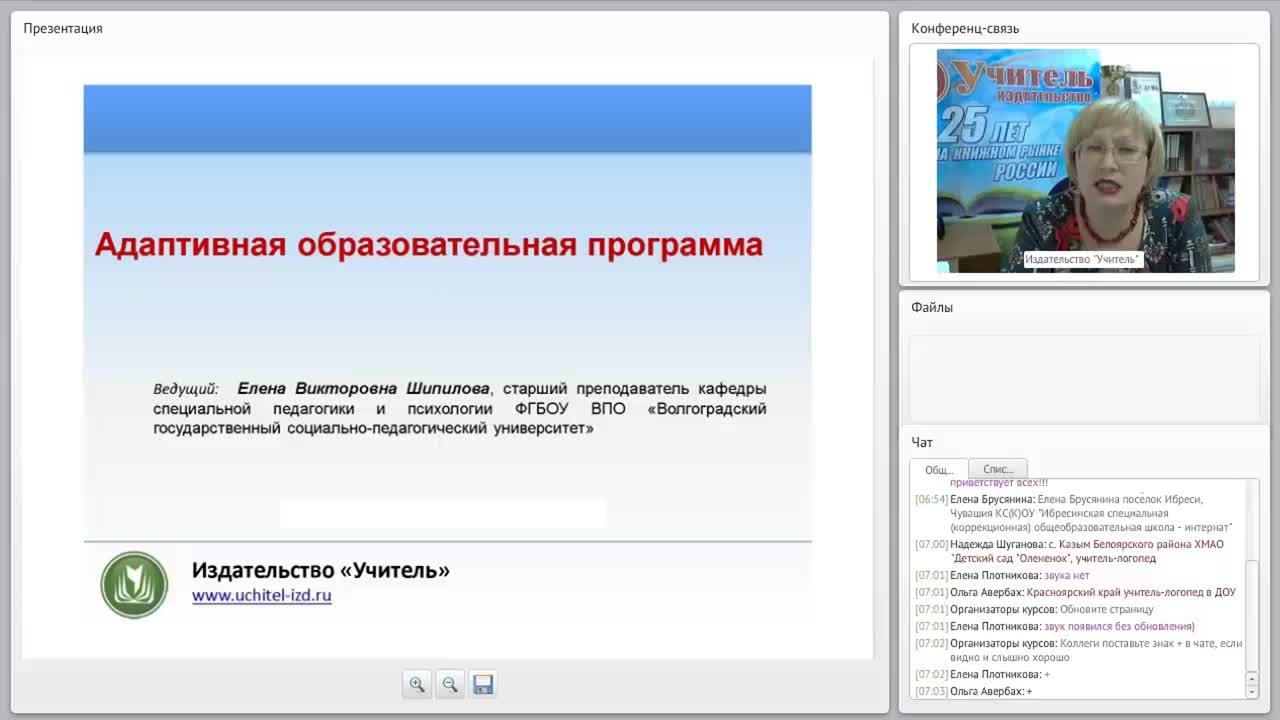Select the Чат panel title

click(922, 442)
